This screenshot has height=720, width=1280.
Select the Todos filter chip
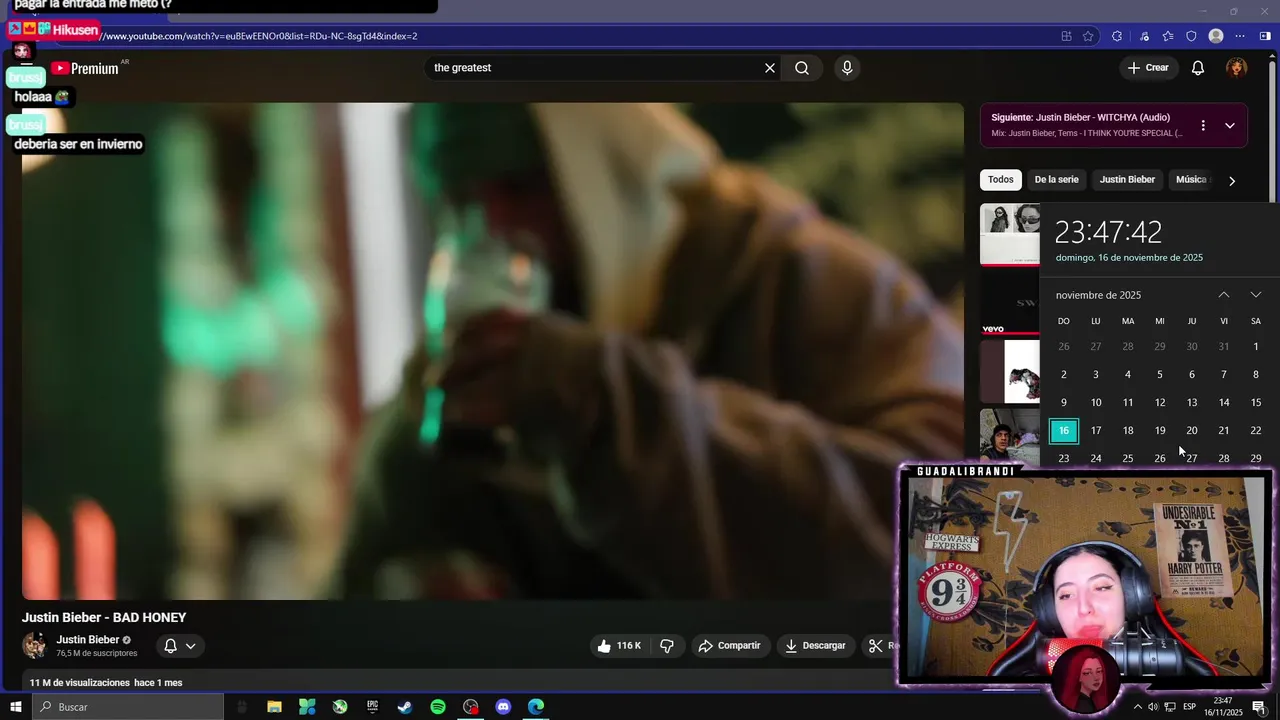tap(1001, 180)
